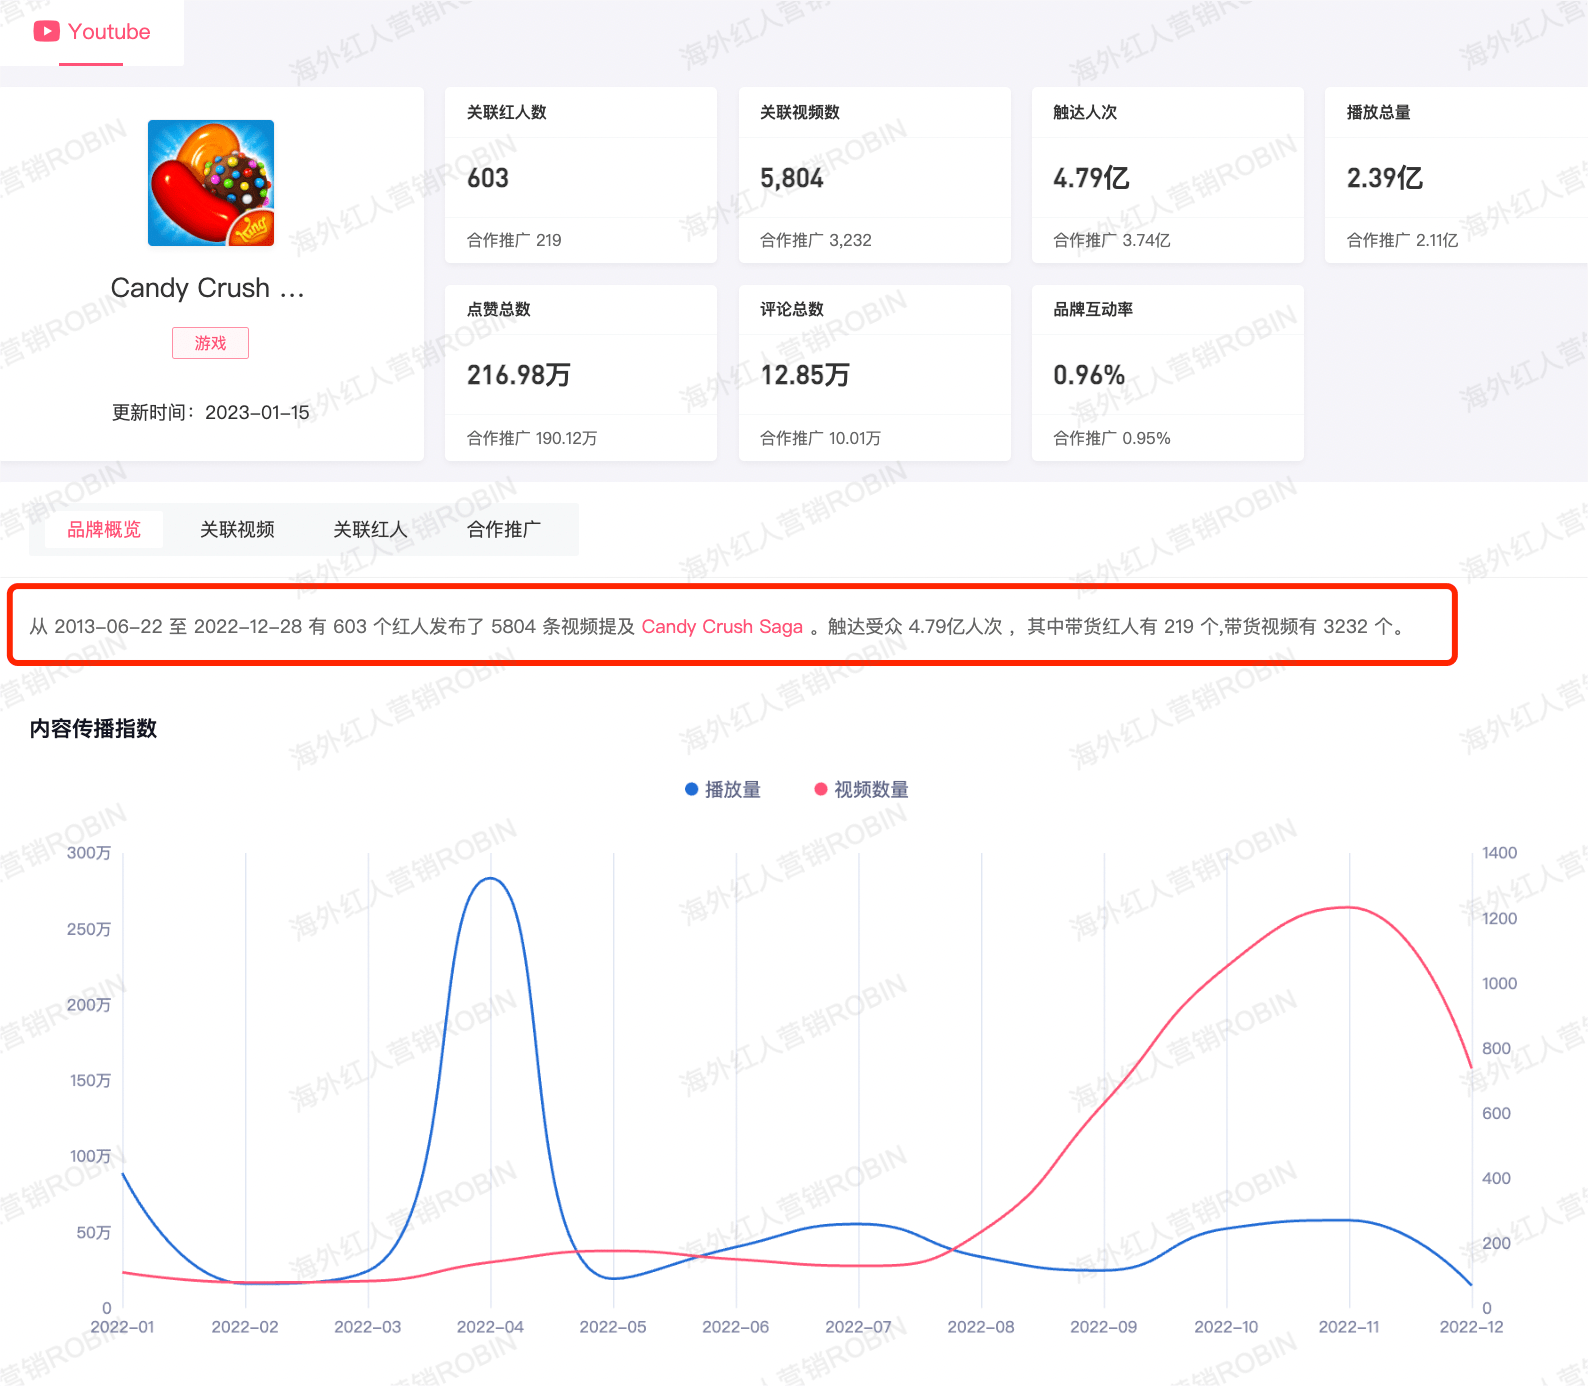Click the pink video-count peak at 2022-11

click(1348, 907)
